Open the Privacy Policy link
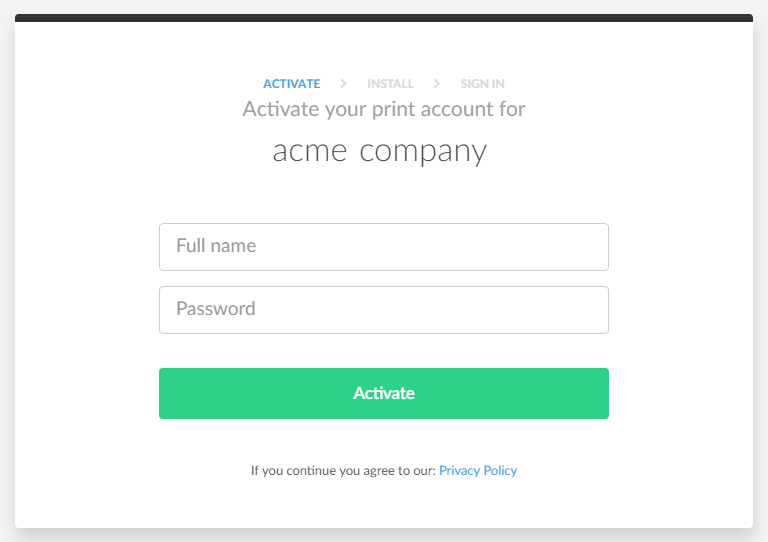The image size is (768, 542). (478, 470)
